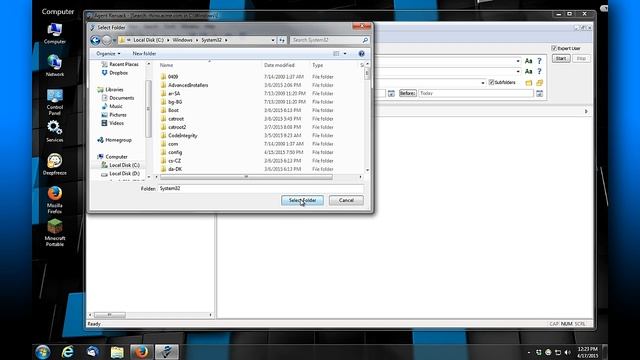
Task: Open the second search field dropdown in Agent Ransack
Action: [518, 71]
